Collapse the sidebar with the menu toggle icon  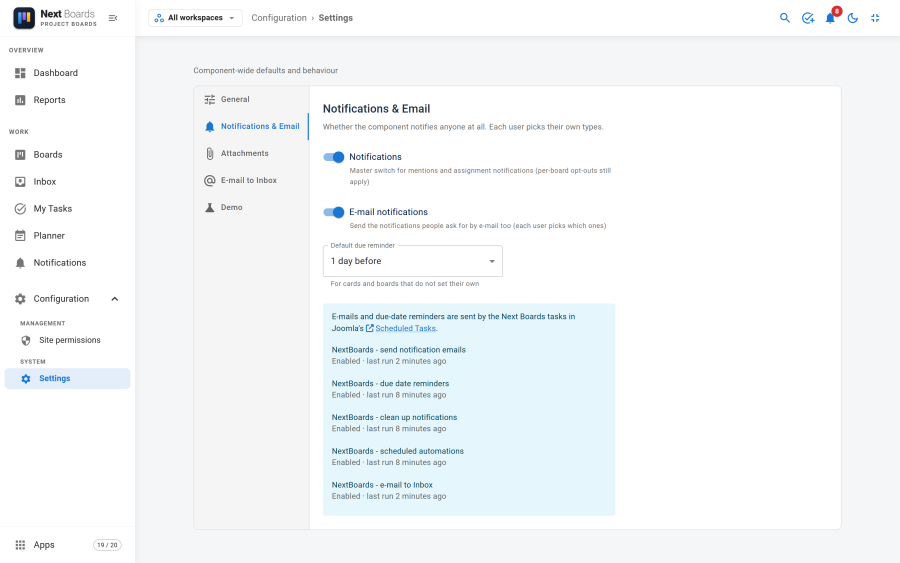113,18
